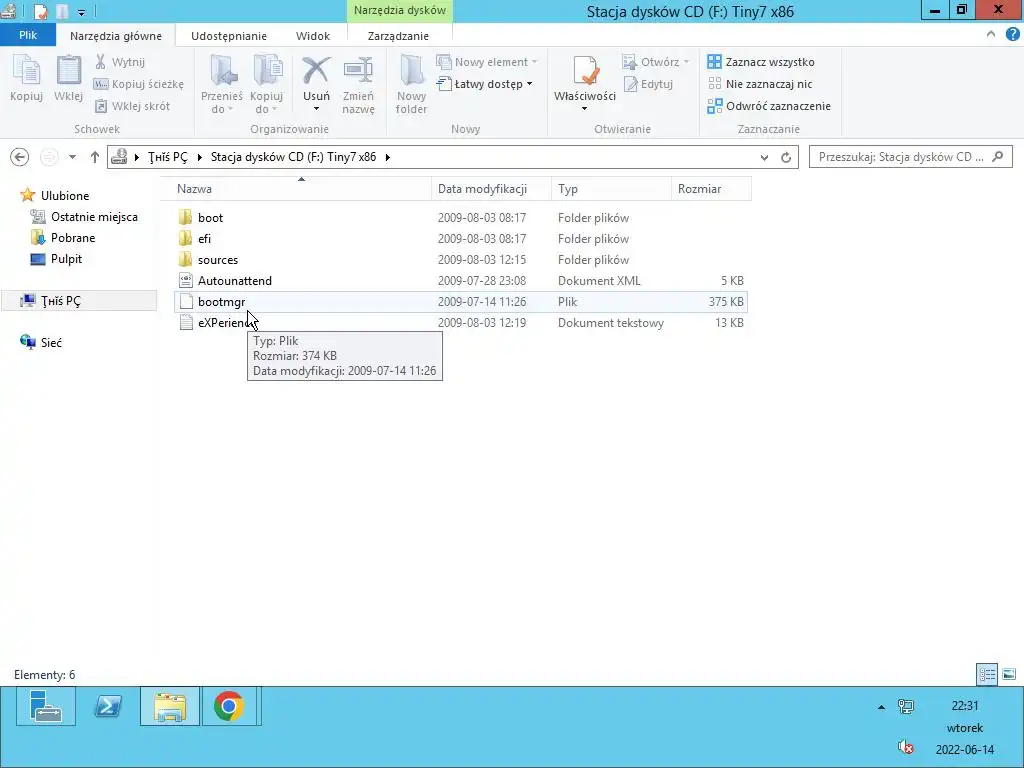
Task: Click the Właściwości icon
Action: point(585,72)
